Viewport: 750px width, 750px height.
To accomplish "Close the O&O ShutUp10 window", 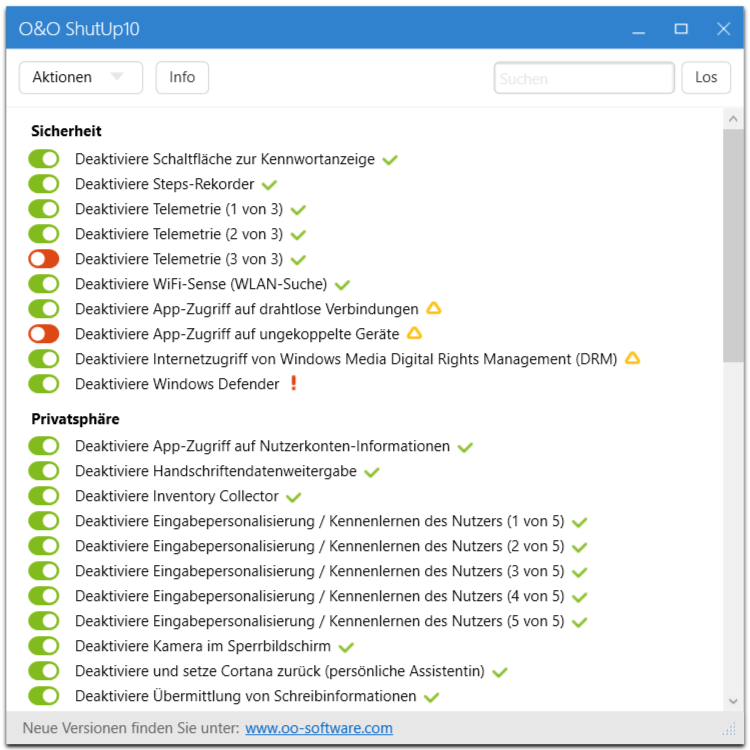I will coord(723,29).
